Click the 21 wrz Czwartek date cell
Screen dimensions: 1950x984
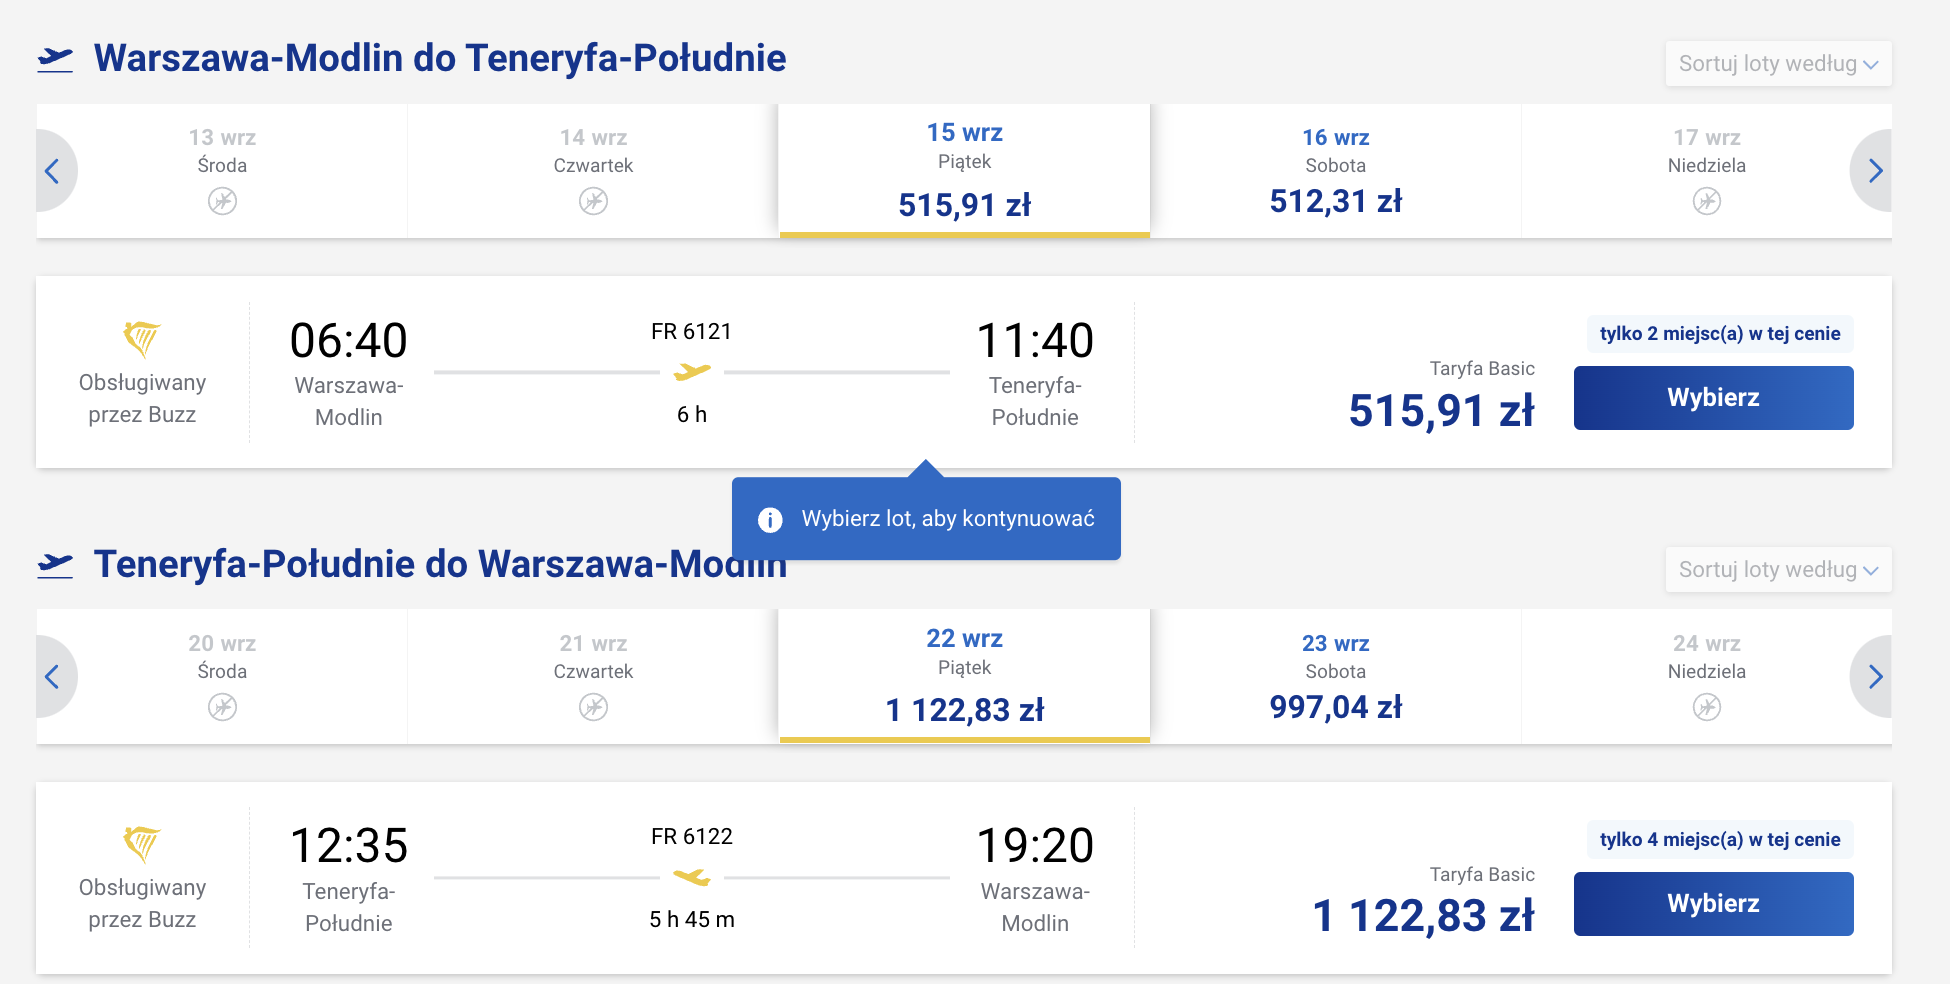pos(593,677)
